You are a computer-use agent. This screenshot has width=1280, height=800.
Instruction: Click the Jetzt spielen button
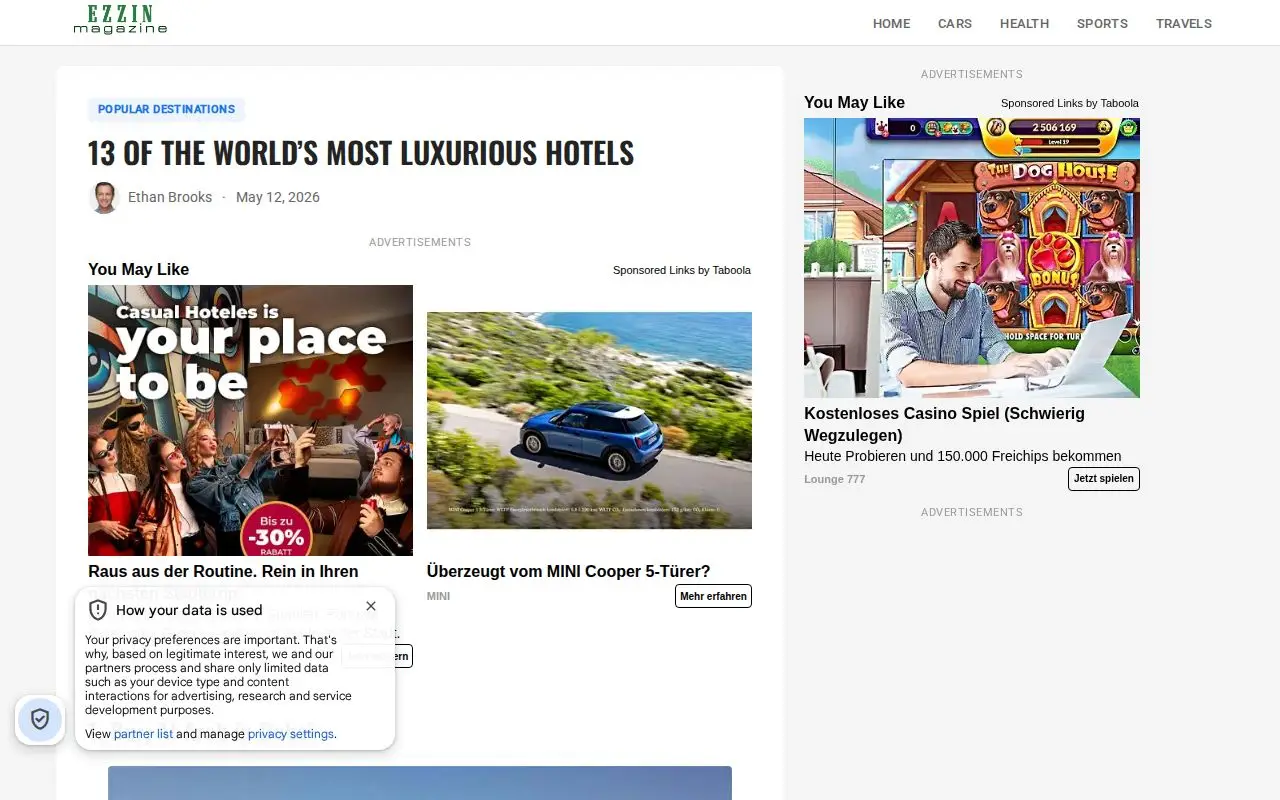click(x=1104, y=479)
